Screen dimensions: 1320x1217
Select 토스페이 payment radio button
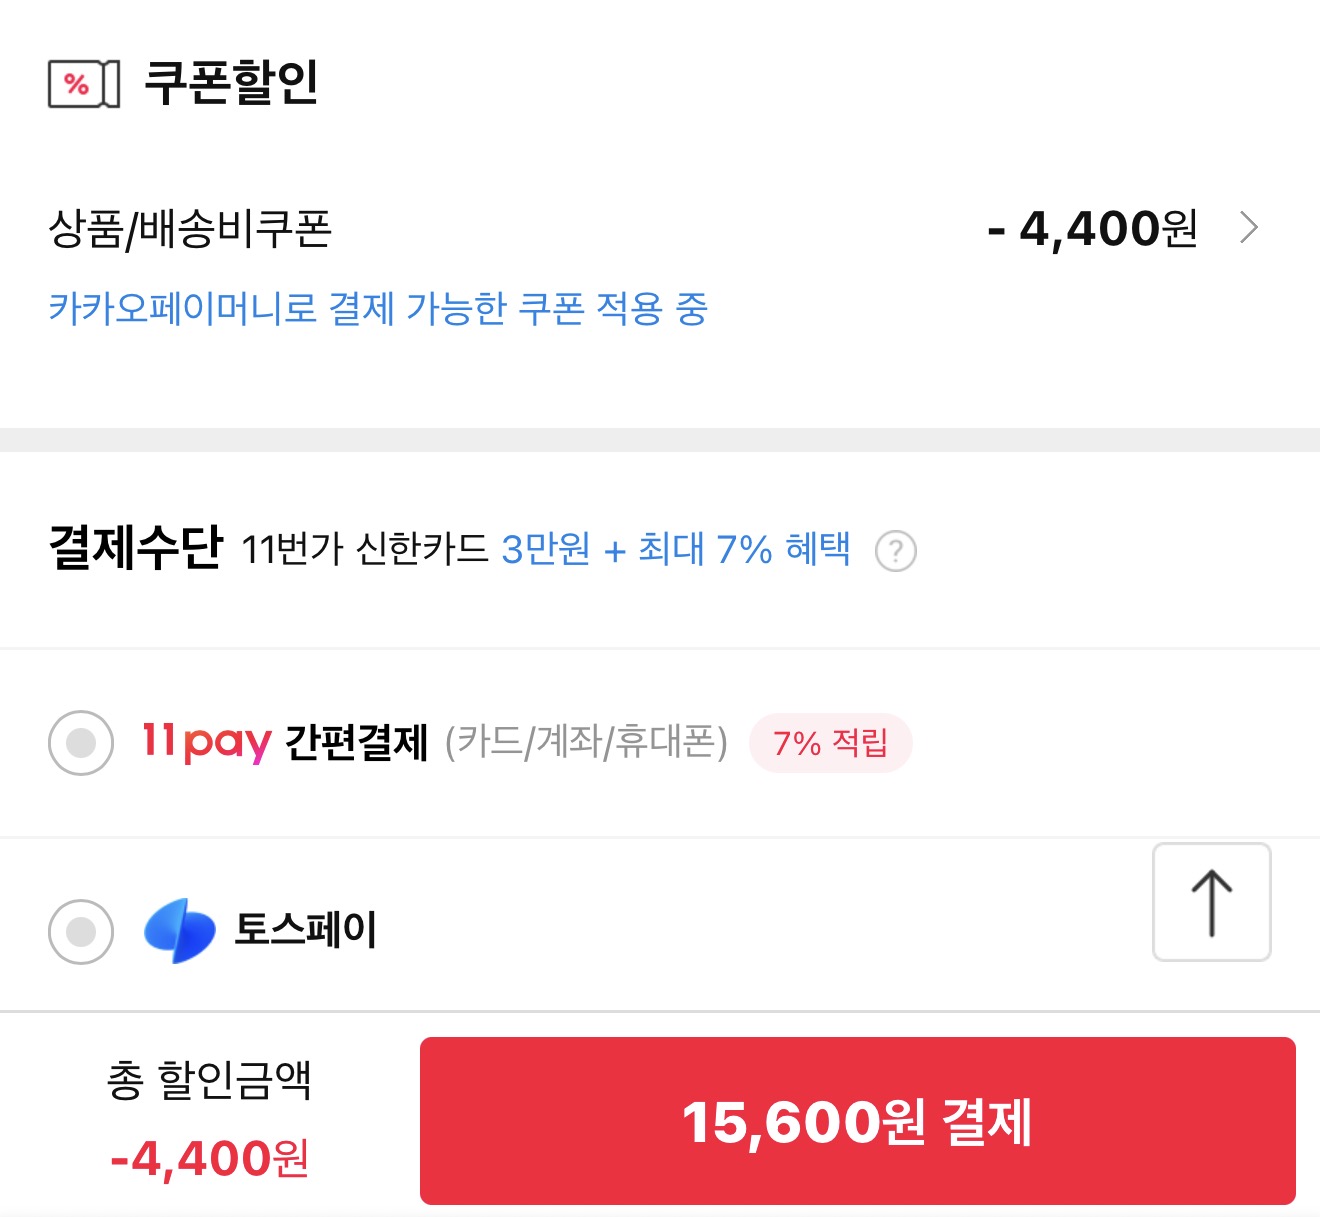(80, 930)
